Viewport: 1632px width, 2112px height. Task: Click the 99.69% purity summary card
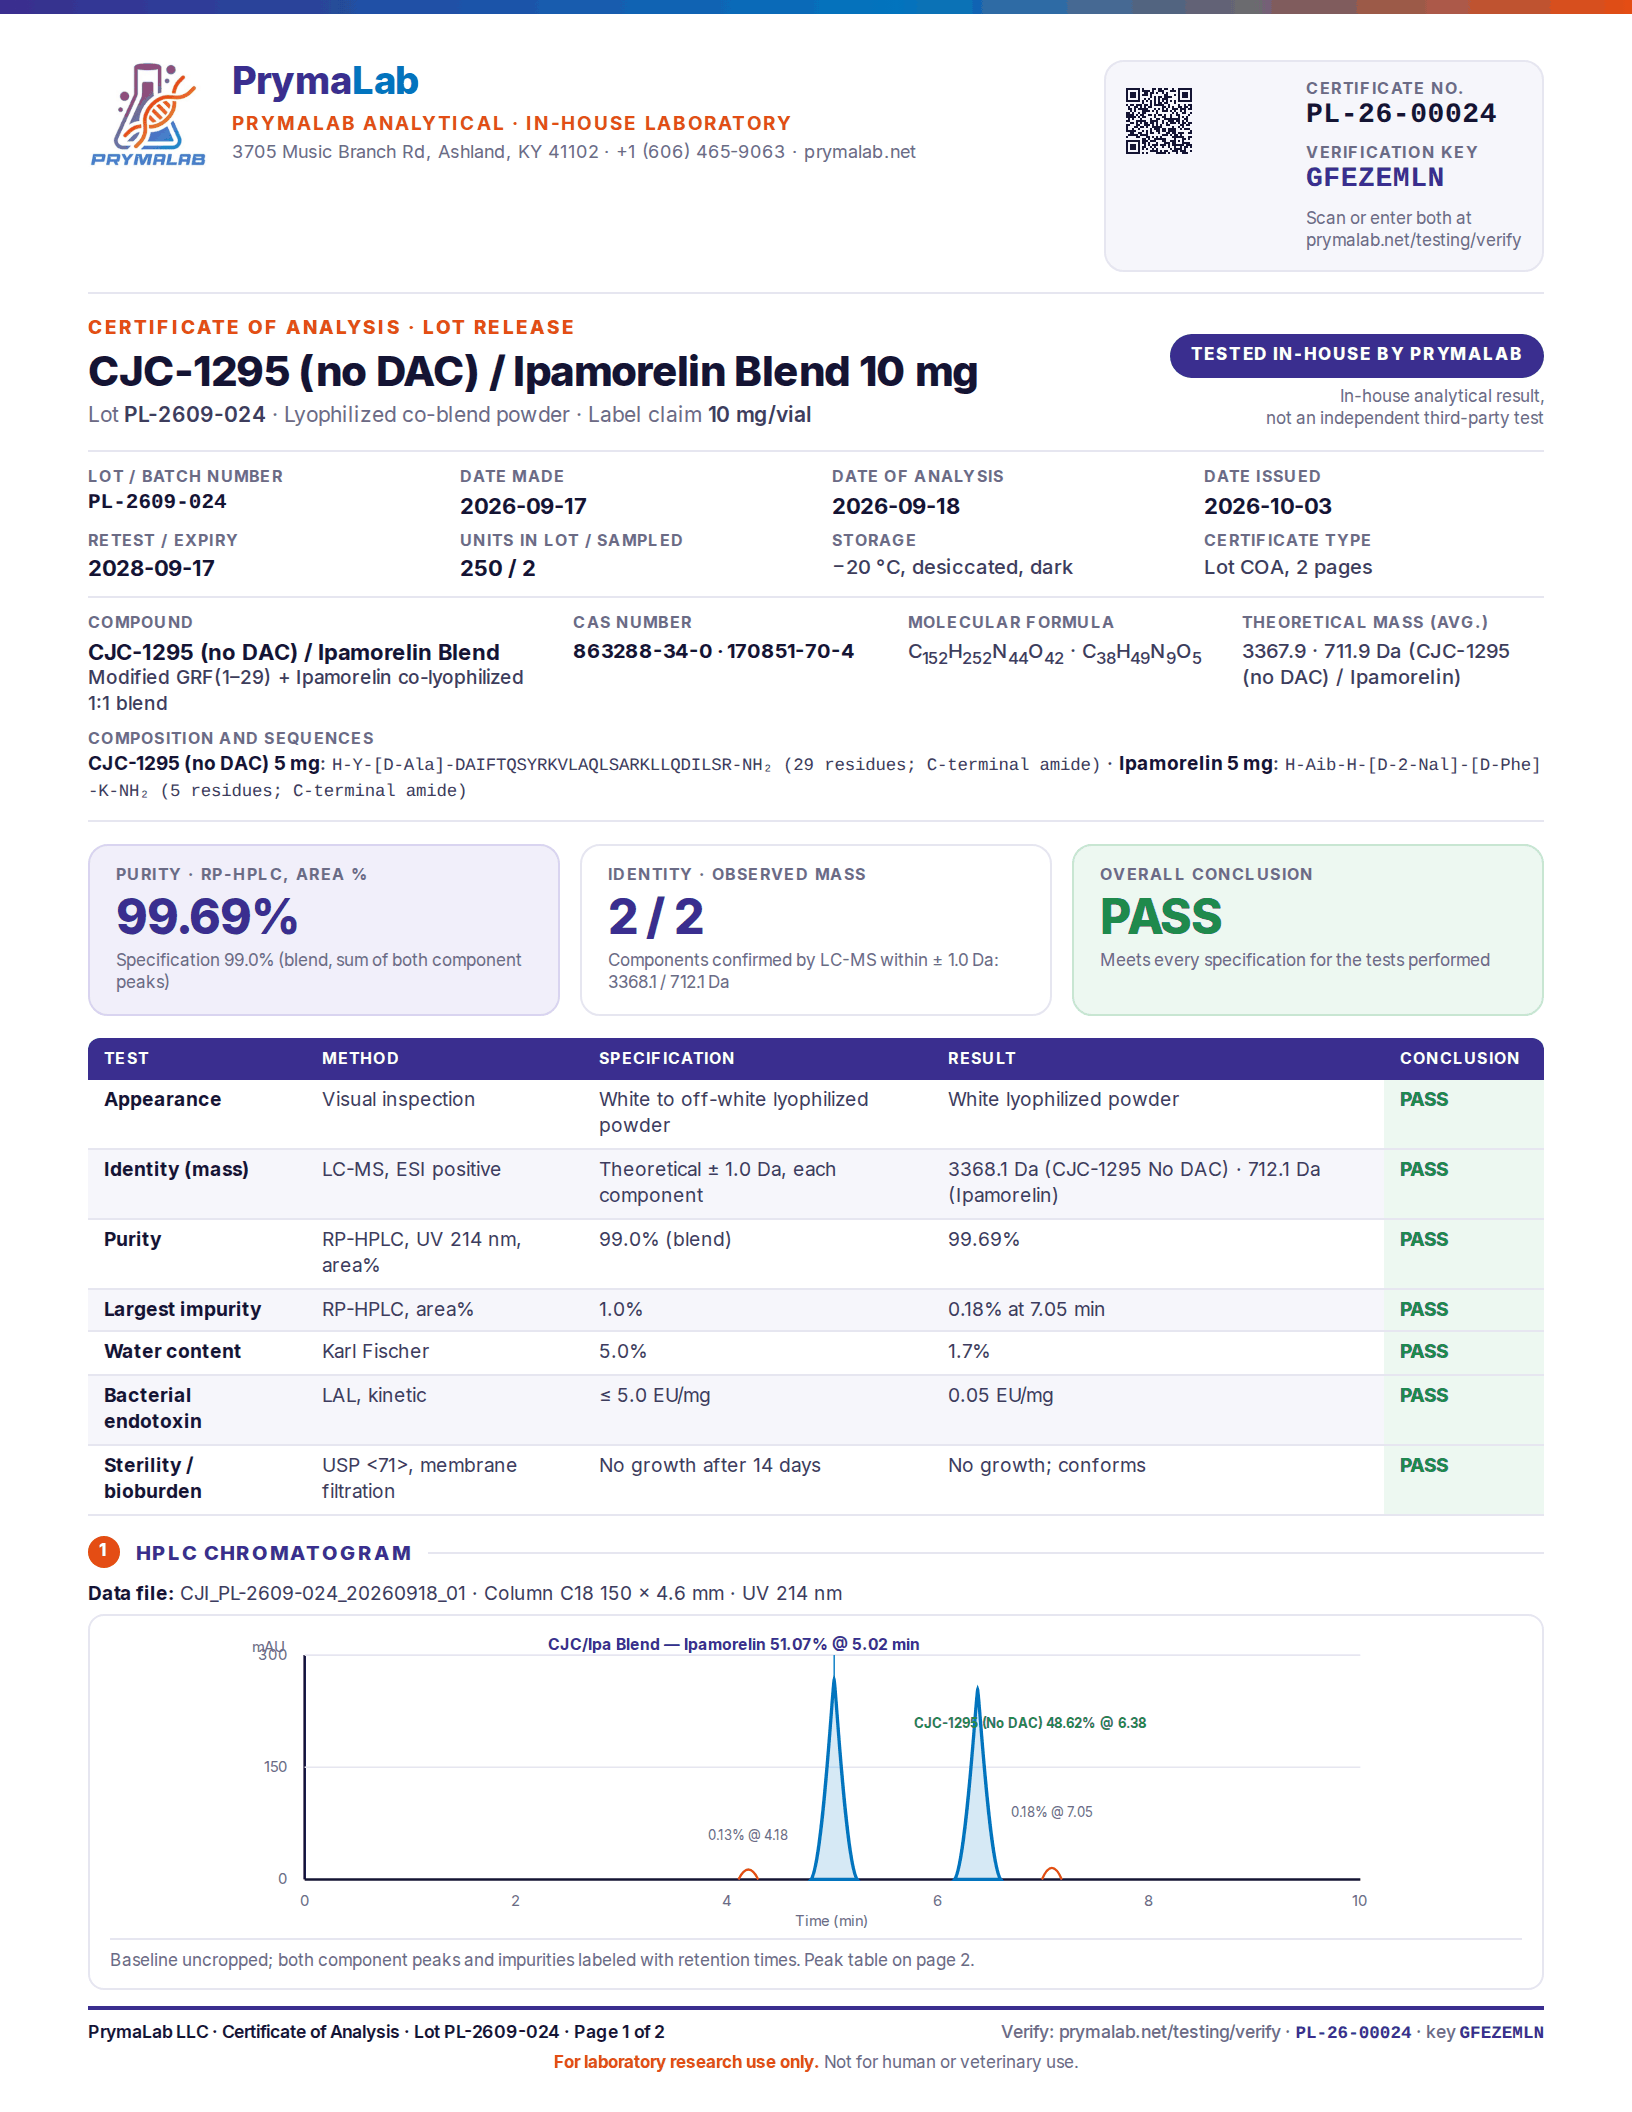click(x=324, y=930)
